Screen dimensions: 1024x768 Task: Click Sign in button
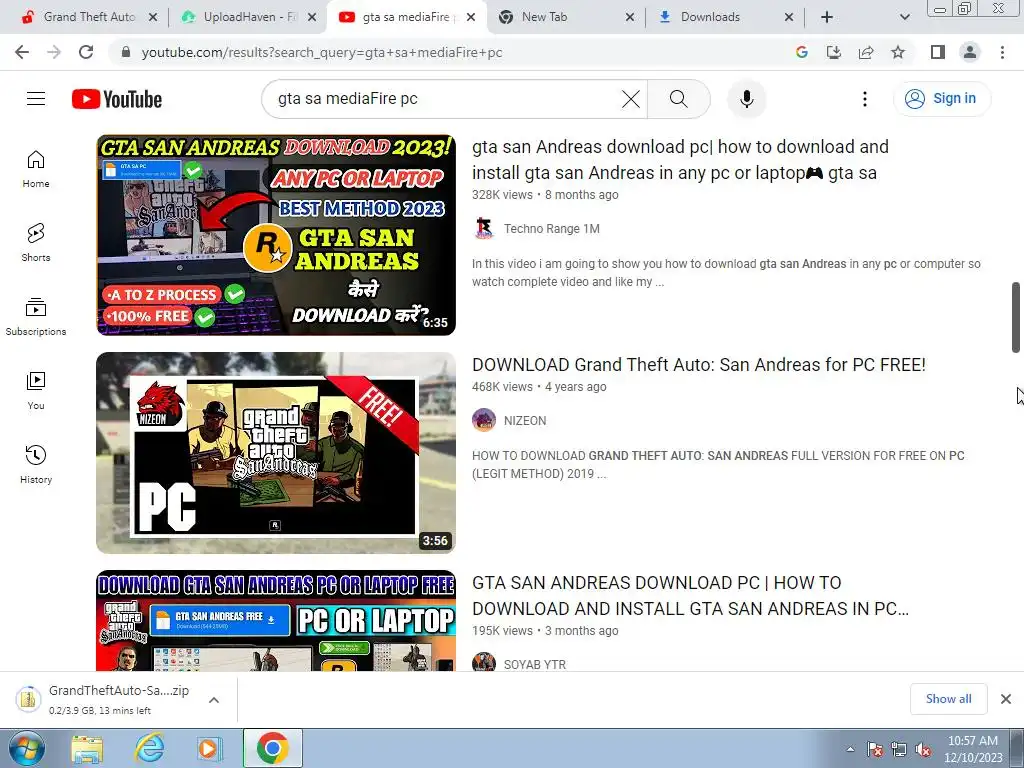click(941, 99)
